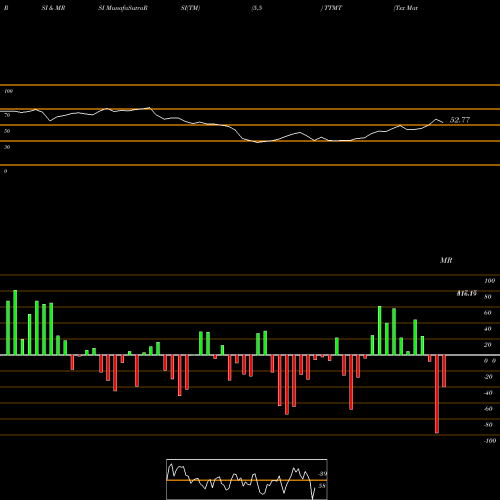Click the MR panel title label
The image size is (500, 500).
click(x=446, y=260)
